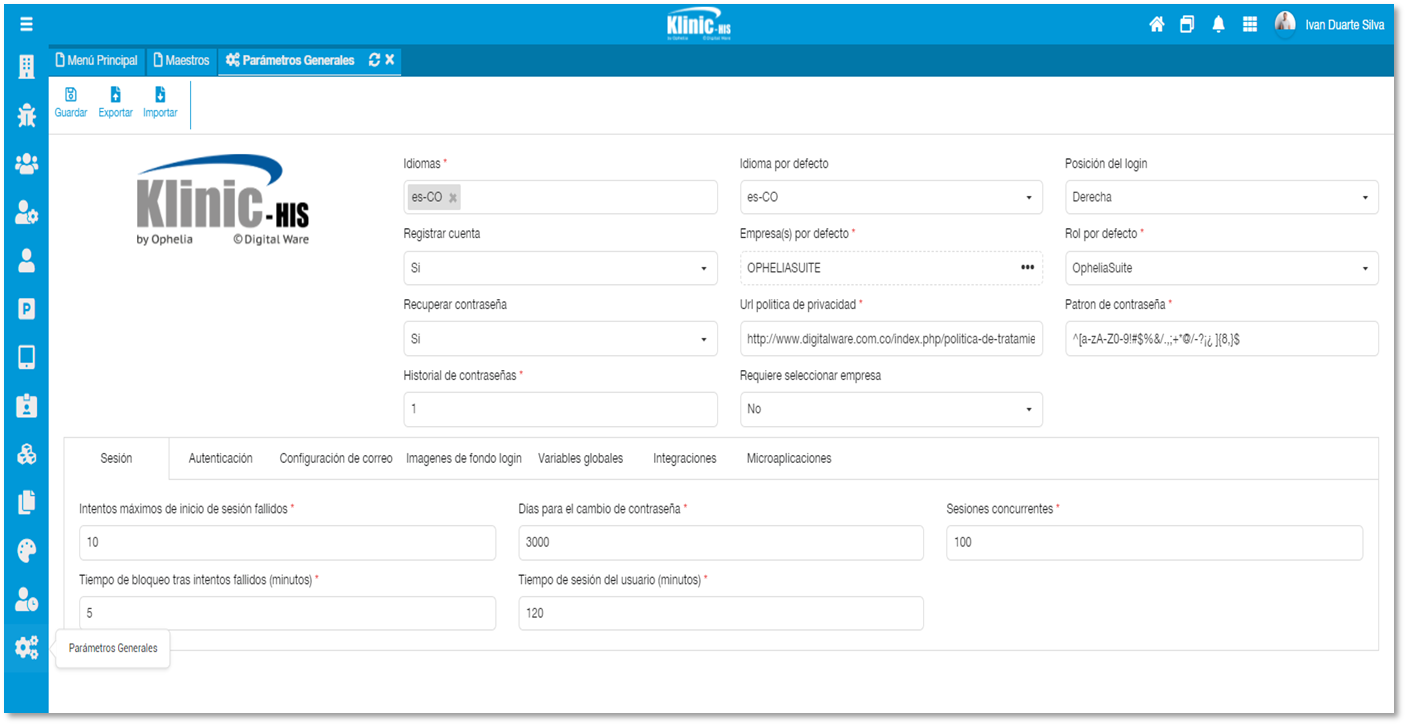This screenshot has height=725, width=1406.
Task: Switch to the Menú Principal tab
Action: coord(96,60)
